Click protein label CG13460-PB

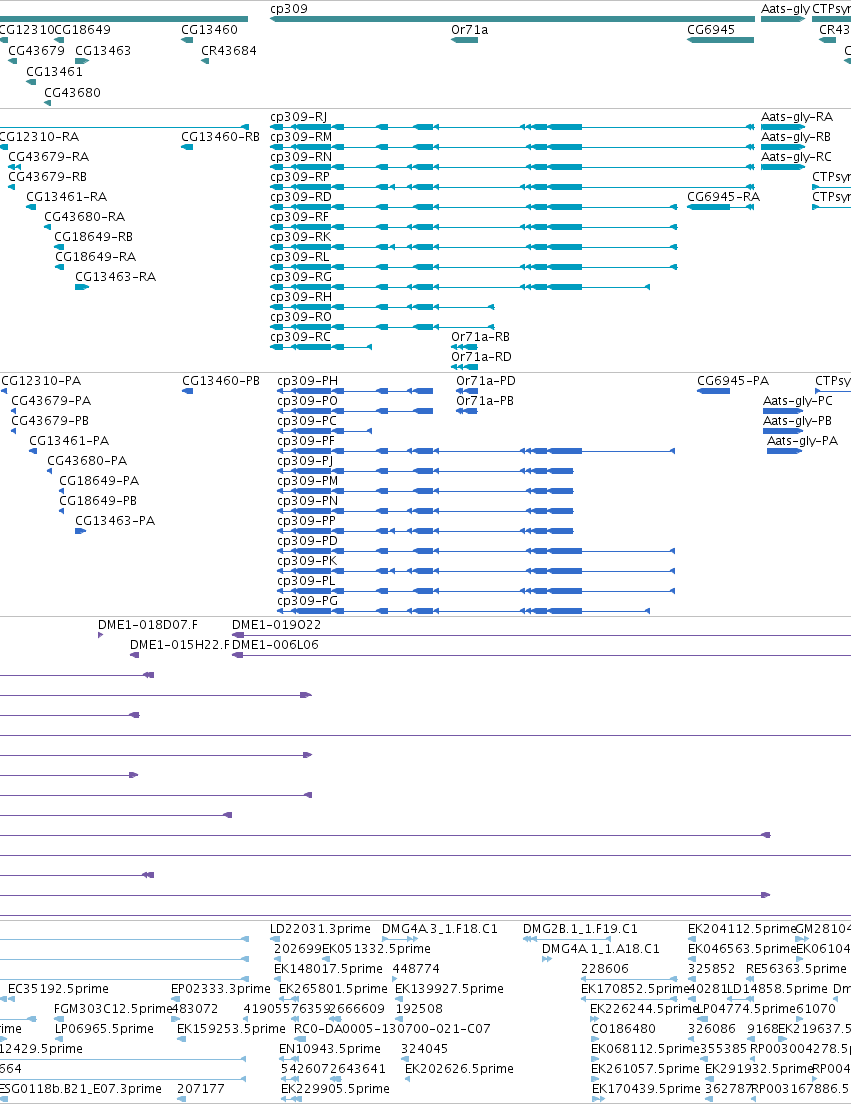pos(221,381)
